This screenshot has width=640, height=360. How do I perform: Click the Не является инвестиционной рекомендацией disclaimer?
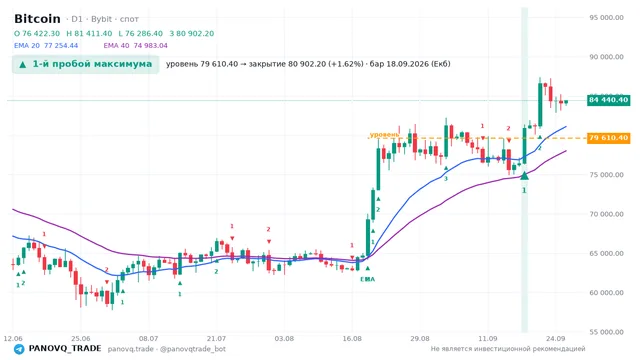click(x=508, y=349)
